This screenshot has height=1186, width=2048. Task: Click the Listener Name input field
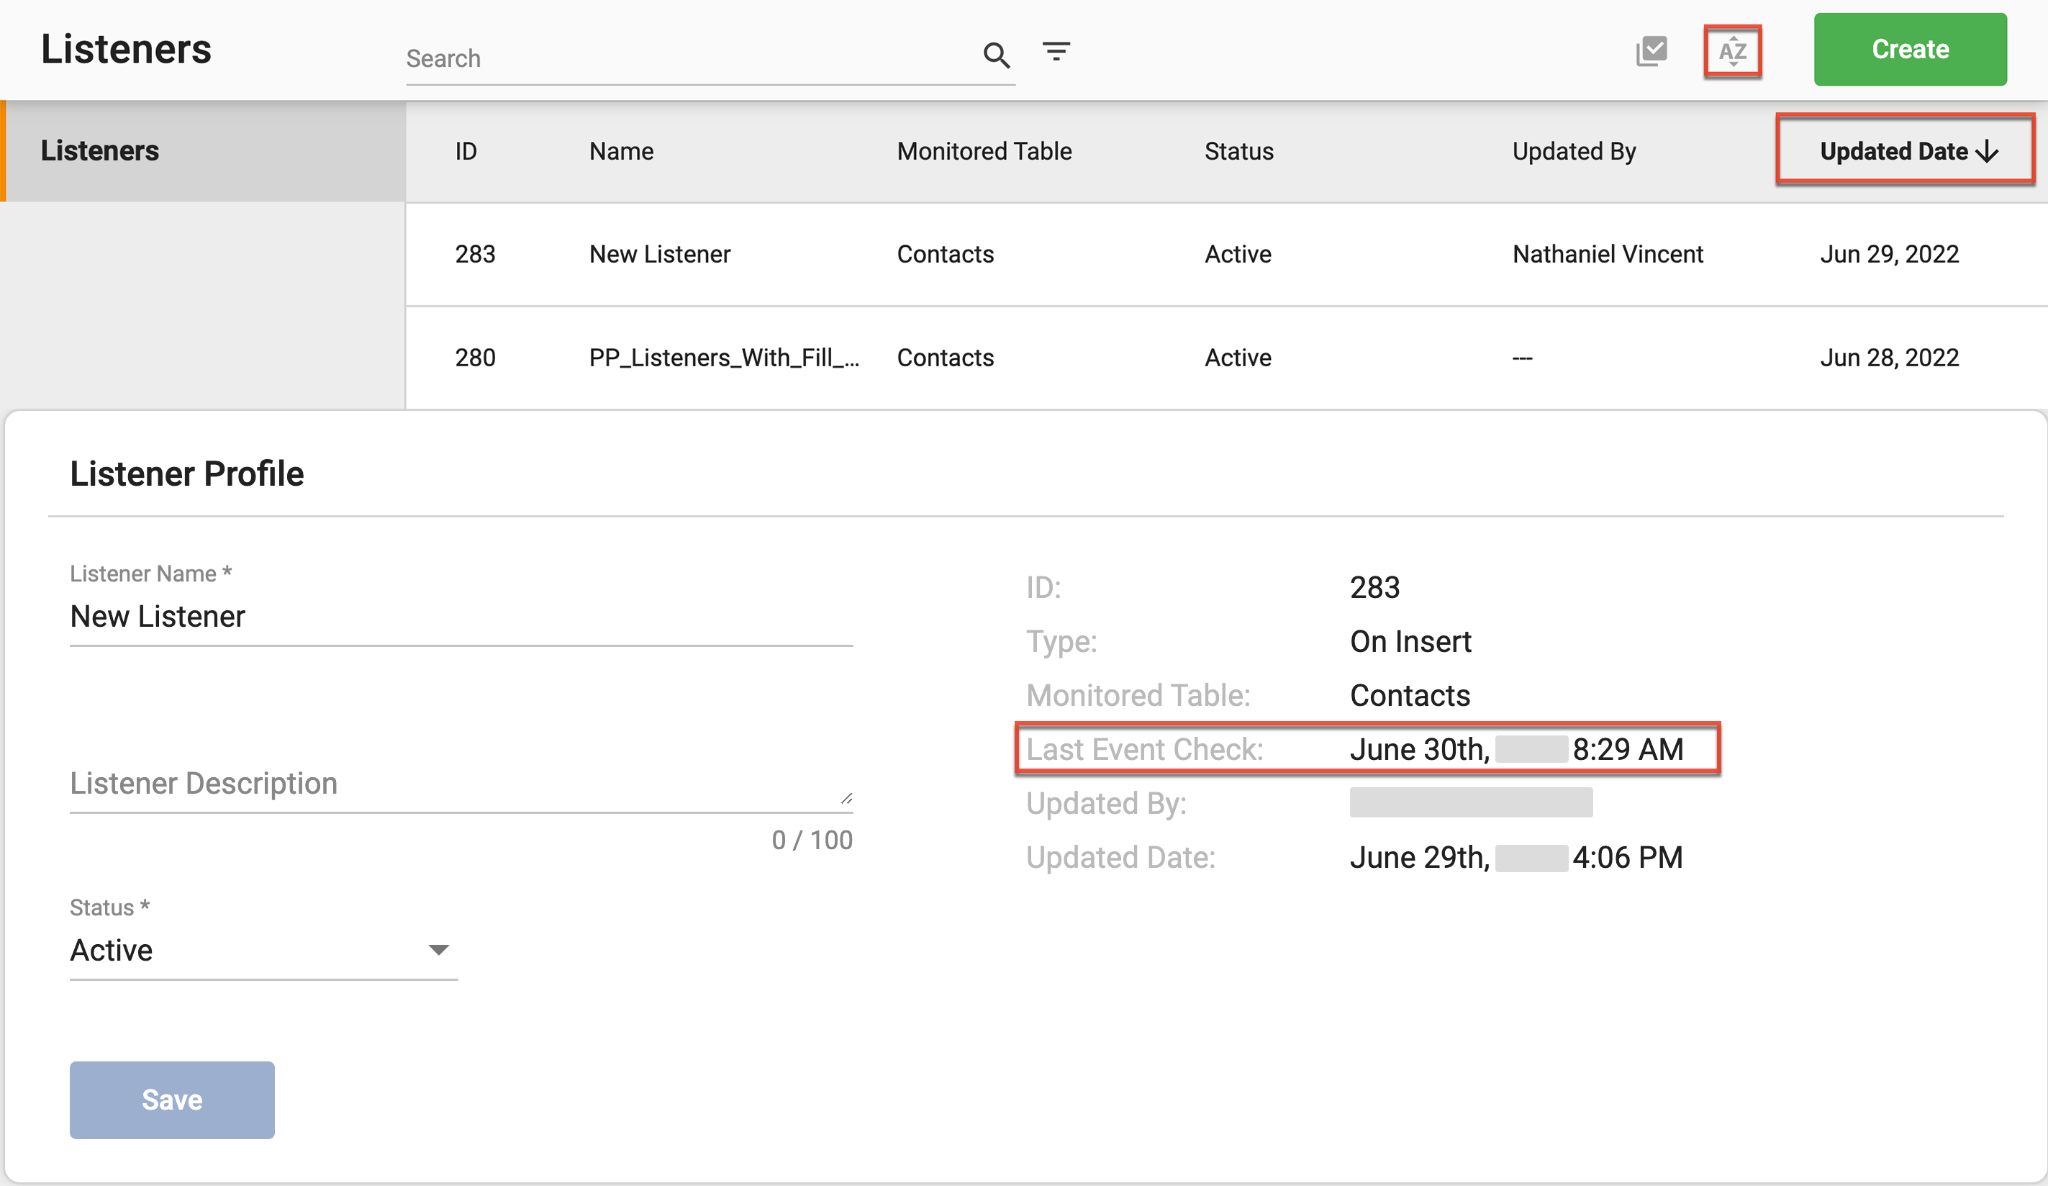tap(461, 616)
